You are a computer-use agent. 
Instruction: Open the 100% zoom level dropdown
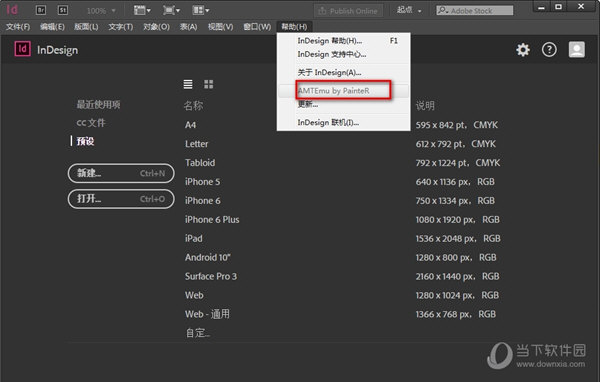[101, 11]
